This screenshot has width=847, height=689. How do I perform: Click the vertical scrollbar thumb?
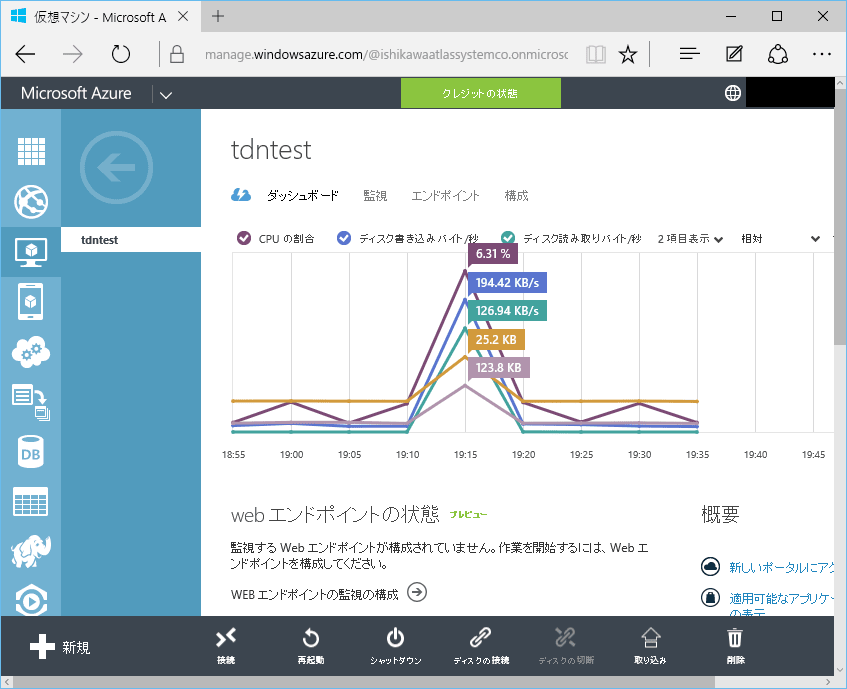click(x=839, y=216)
